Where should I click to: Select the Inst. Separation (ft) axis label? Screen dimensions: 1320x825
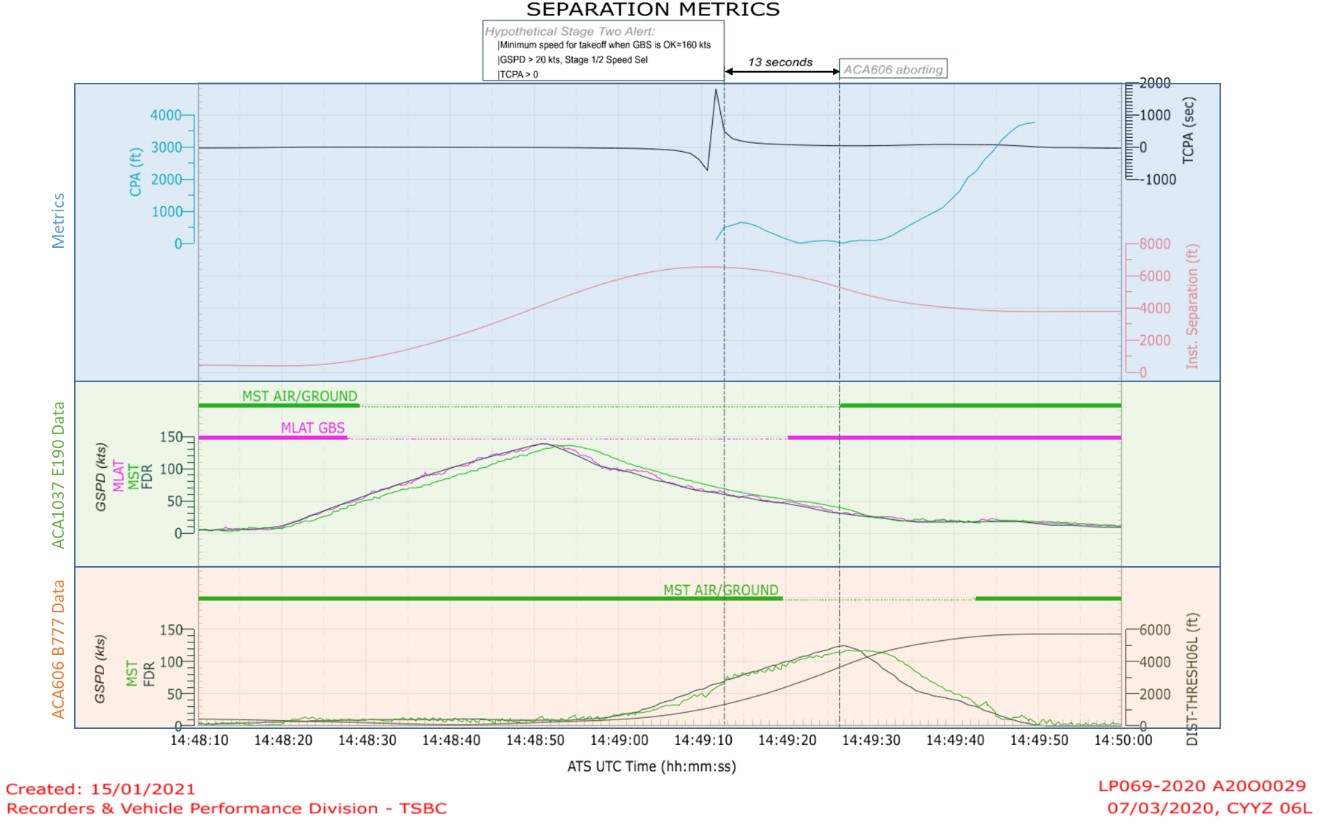click(x=1192, y=307)
